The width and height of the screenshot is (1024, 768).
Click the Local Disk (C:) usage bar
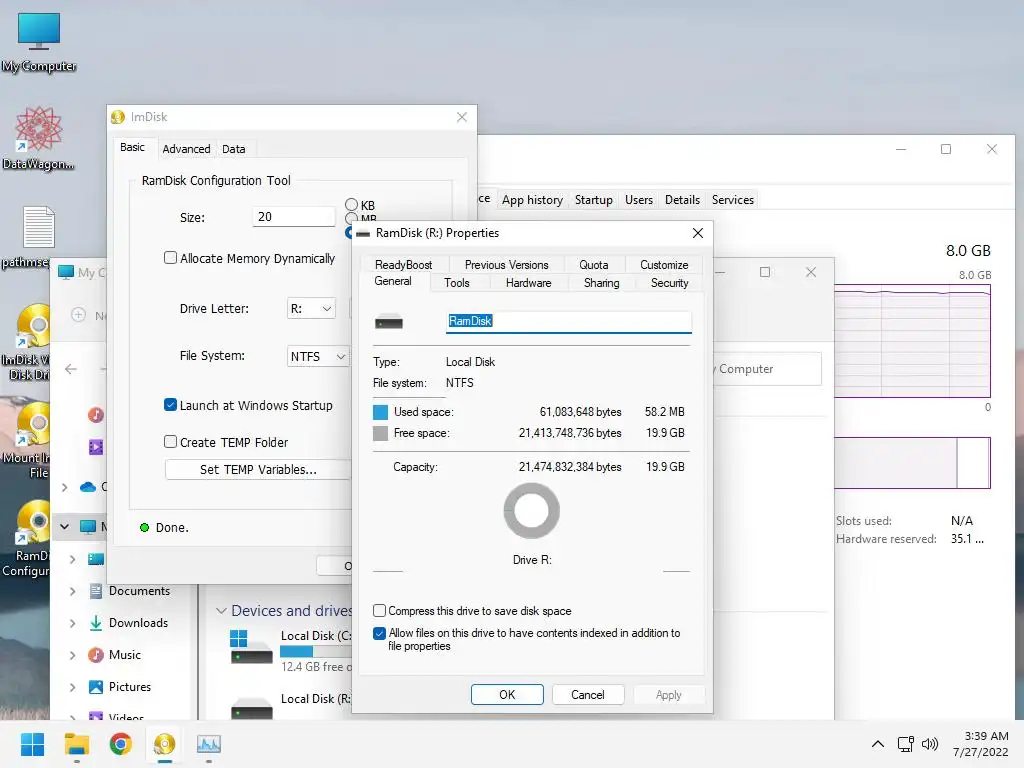315,651
